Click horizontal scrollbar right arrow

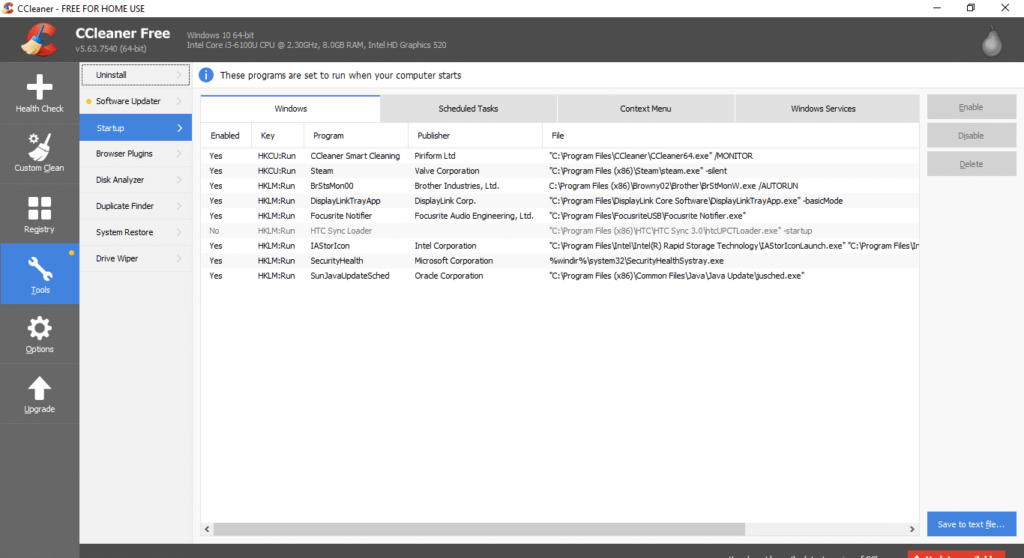click(912, 529)
